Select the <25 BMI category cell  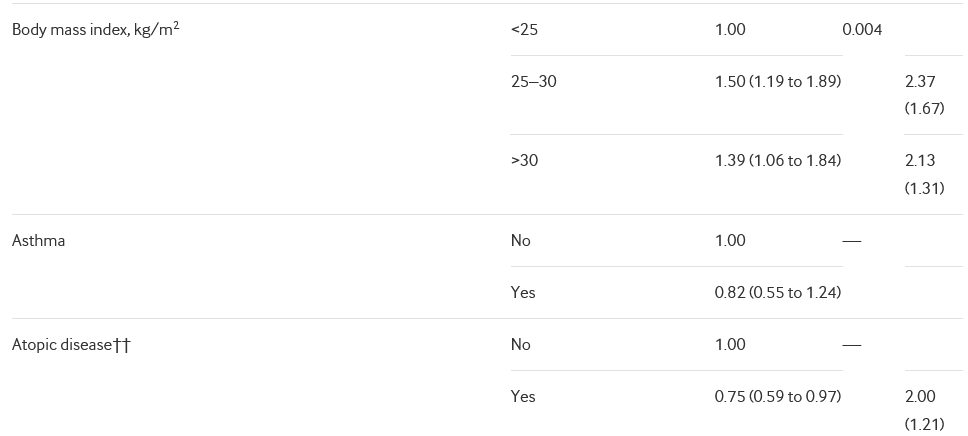524,30
